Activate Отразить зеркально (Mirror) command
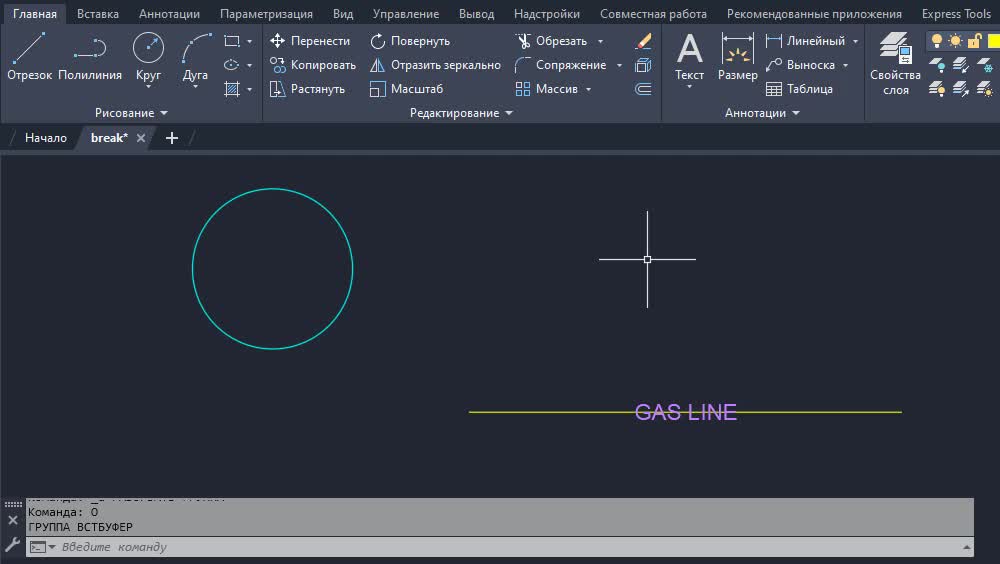 point(435,65)
